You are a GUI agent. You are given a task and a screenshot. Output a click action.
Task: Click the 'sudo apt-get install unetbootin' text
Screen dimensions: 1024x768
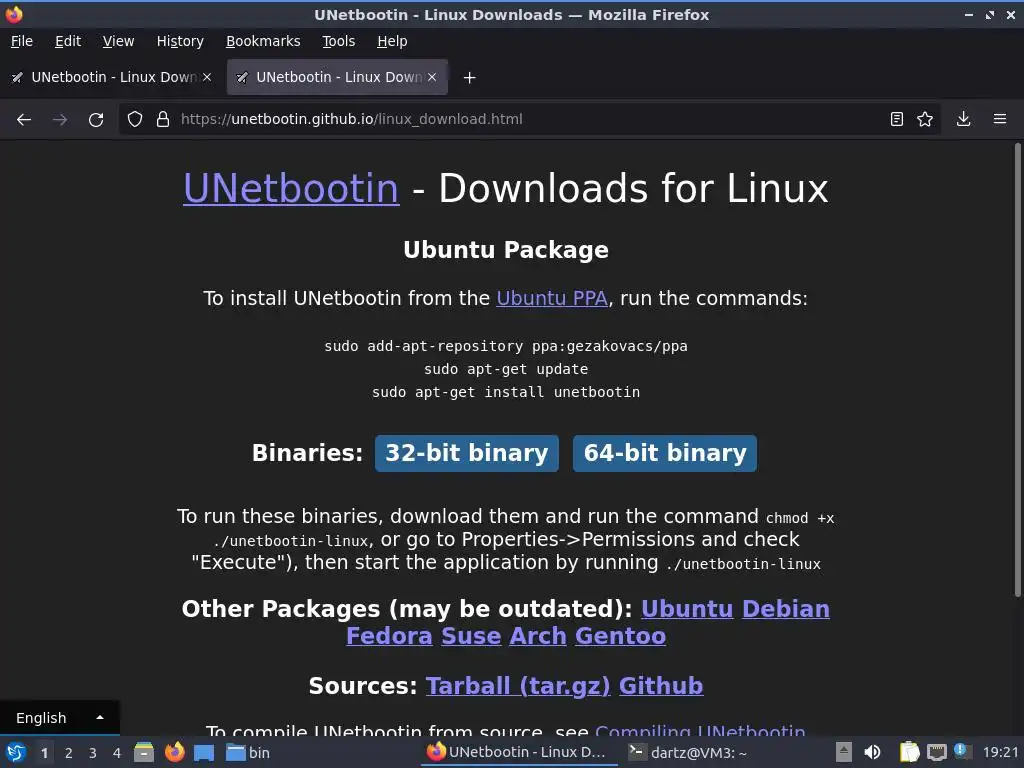[x=506, y=392]
